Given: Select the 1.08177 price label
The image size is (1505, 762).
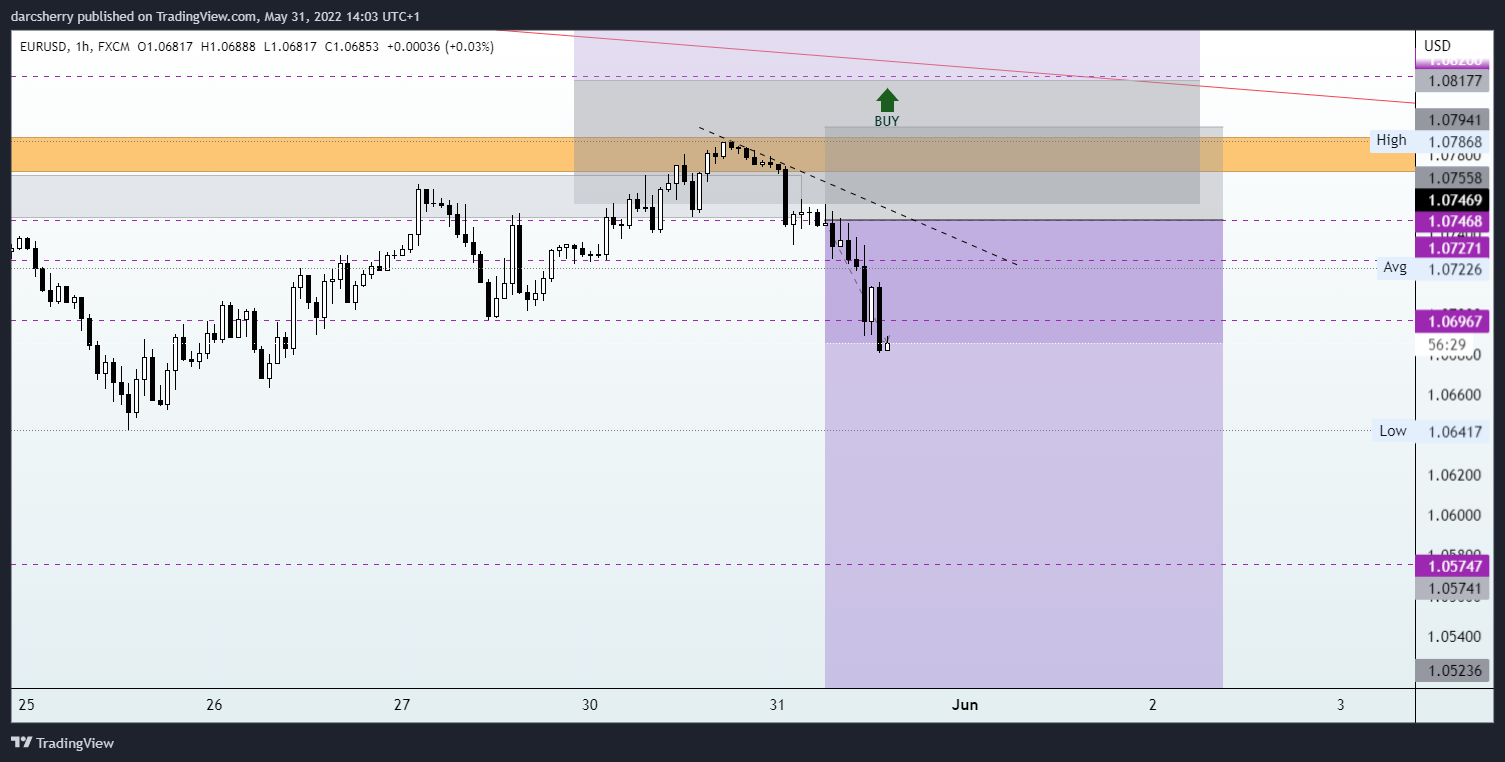Looking at the screenshot, I should click(x=1455, y=79).
